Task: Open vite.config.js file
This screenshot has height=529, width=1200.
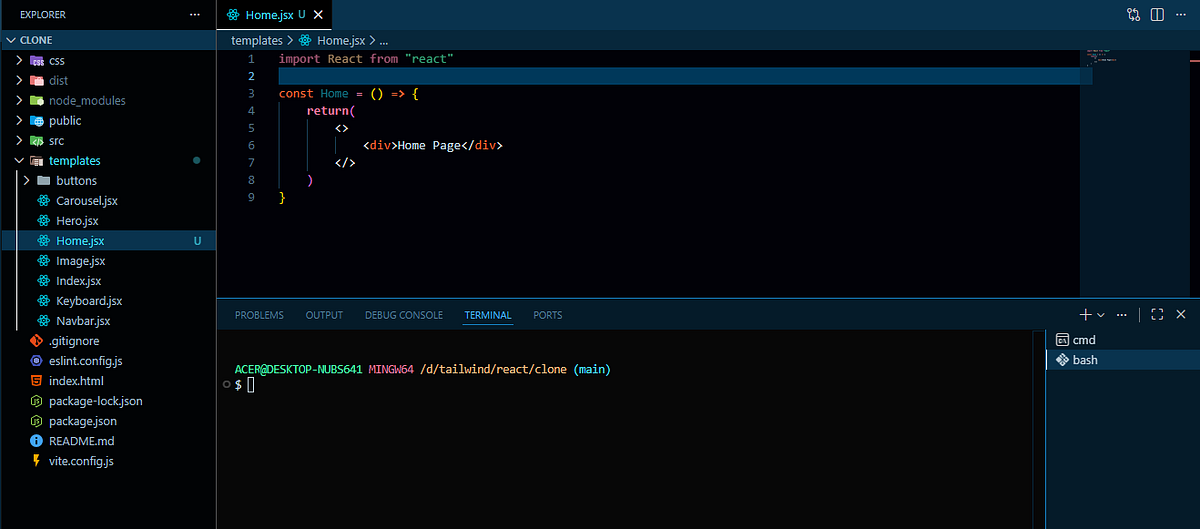Action: point(109,460)
